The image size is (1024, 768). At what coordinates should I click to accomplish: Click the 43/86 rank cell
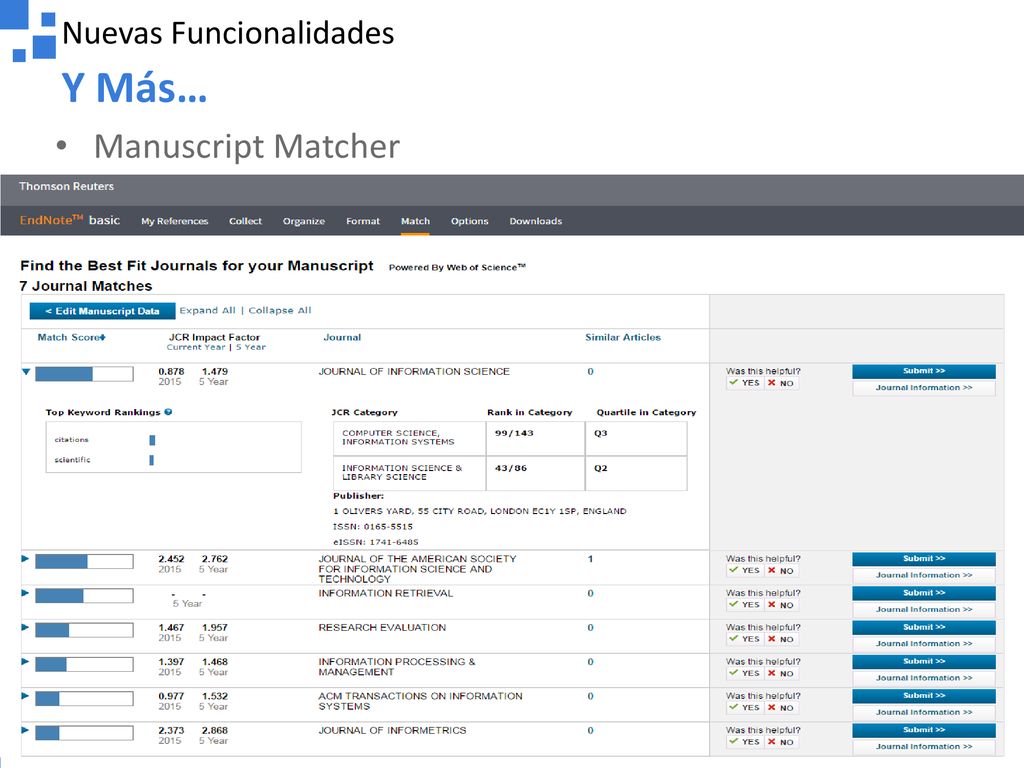(536, 473)
